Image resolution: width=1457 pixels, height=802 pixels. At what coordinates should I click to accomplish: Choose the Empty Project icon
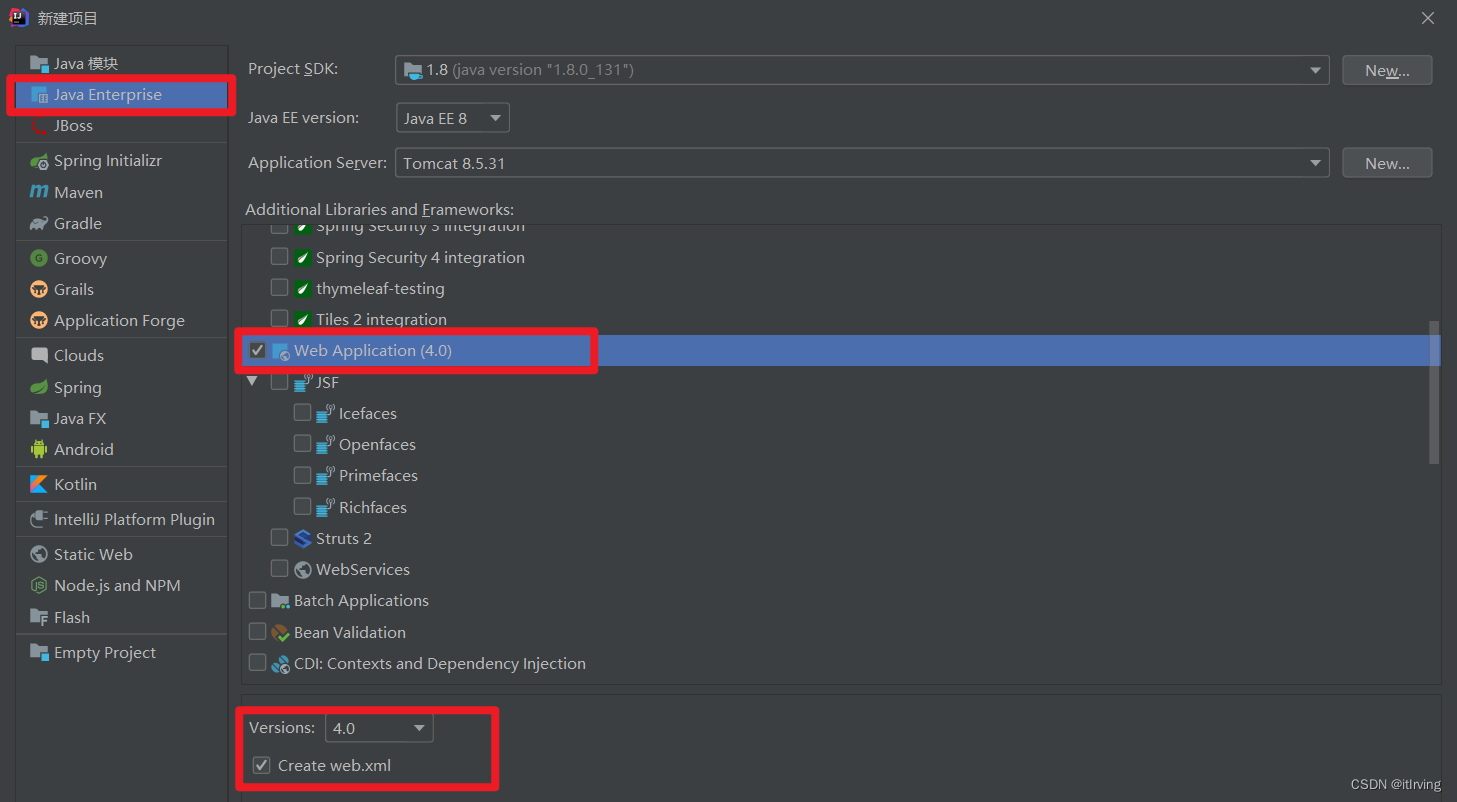click(x=39, y=653)
